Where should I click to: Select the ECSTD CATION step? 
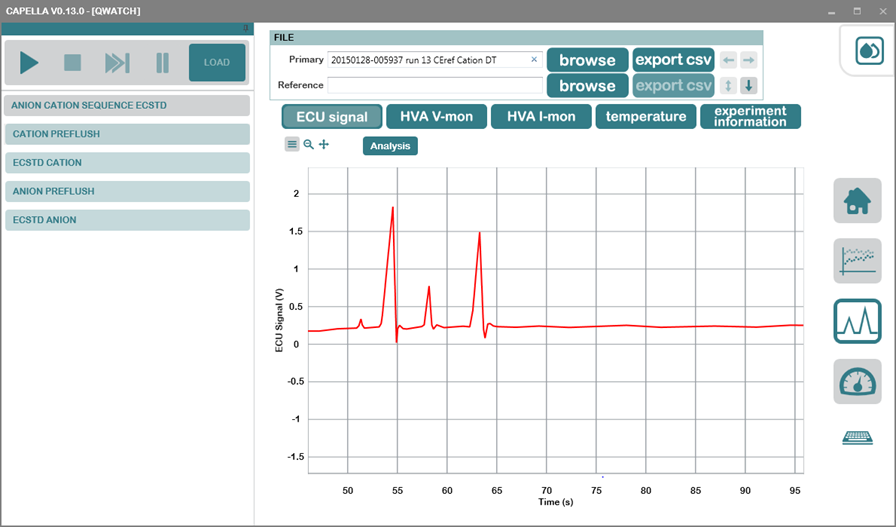pyautogui.click(x=127, y=163)
